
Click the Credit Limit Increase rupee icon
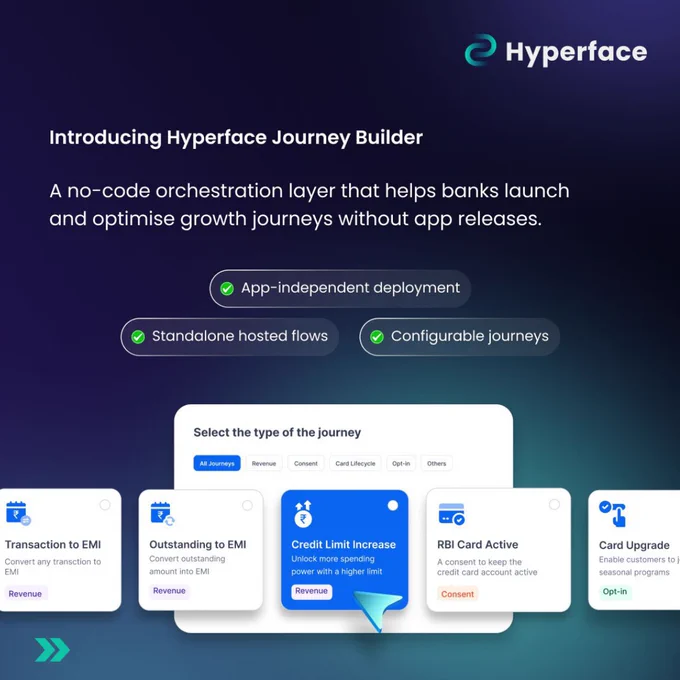pyautogui.click(x=303, y=514)
